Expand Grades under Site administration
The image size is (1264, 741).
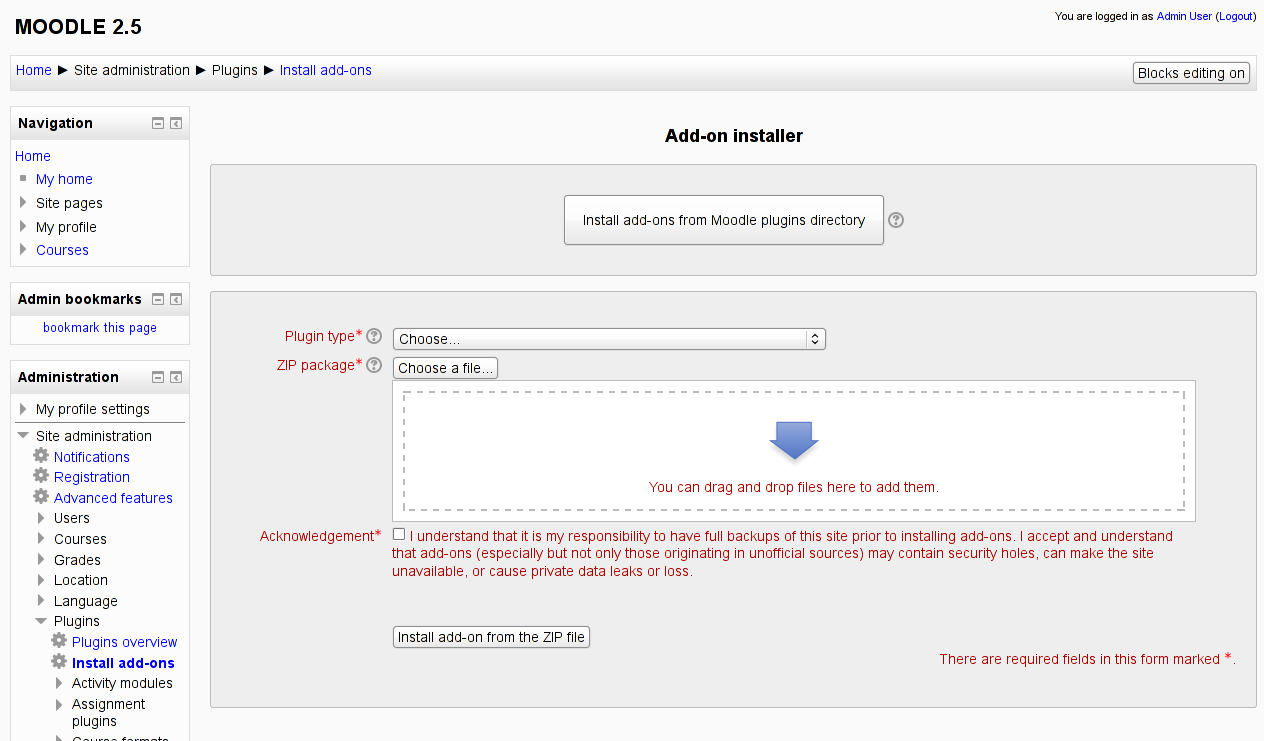(41, 560)
